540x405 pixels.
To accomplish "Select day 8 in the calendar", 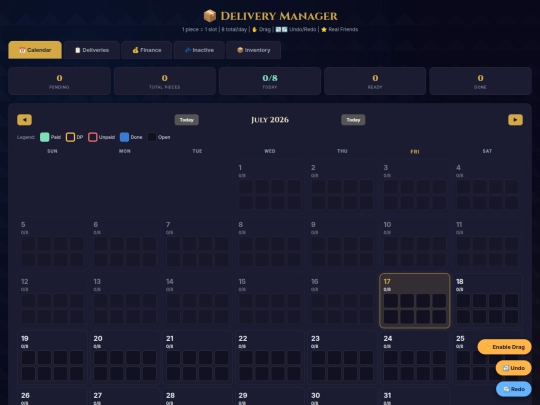I will (270, 243).
